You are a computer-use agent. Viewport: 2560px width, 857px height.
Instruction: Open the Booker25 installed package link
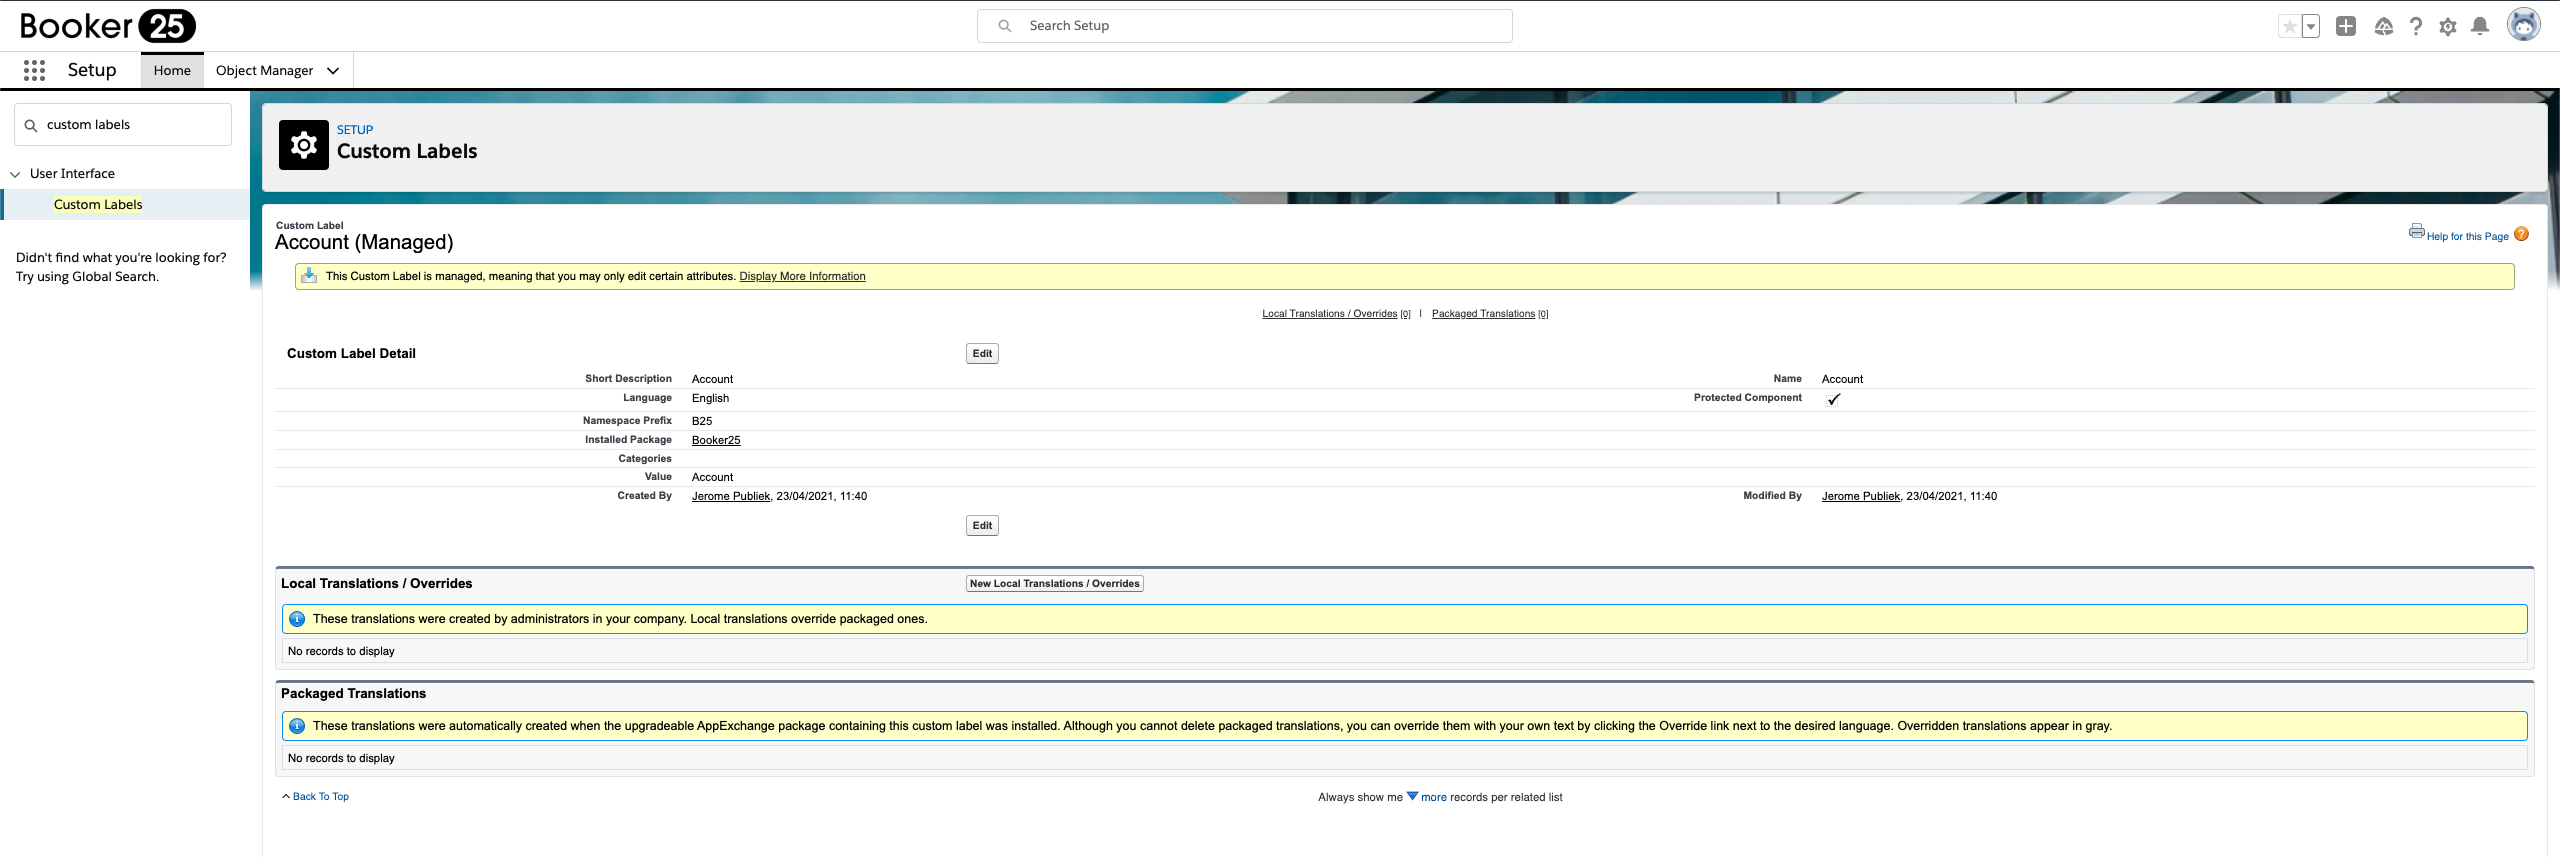pyautogui.click(x=716, y=440)
